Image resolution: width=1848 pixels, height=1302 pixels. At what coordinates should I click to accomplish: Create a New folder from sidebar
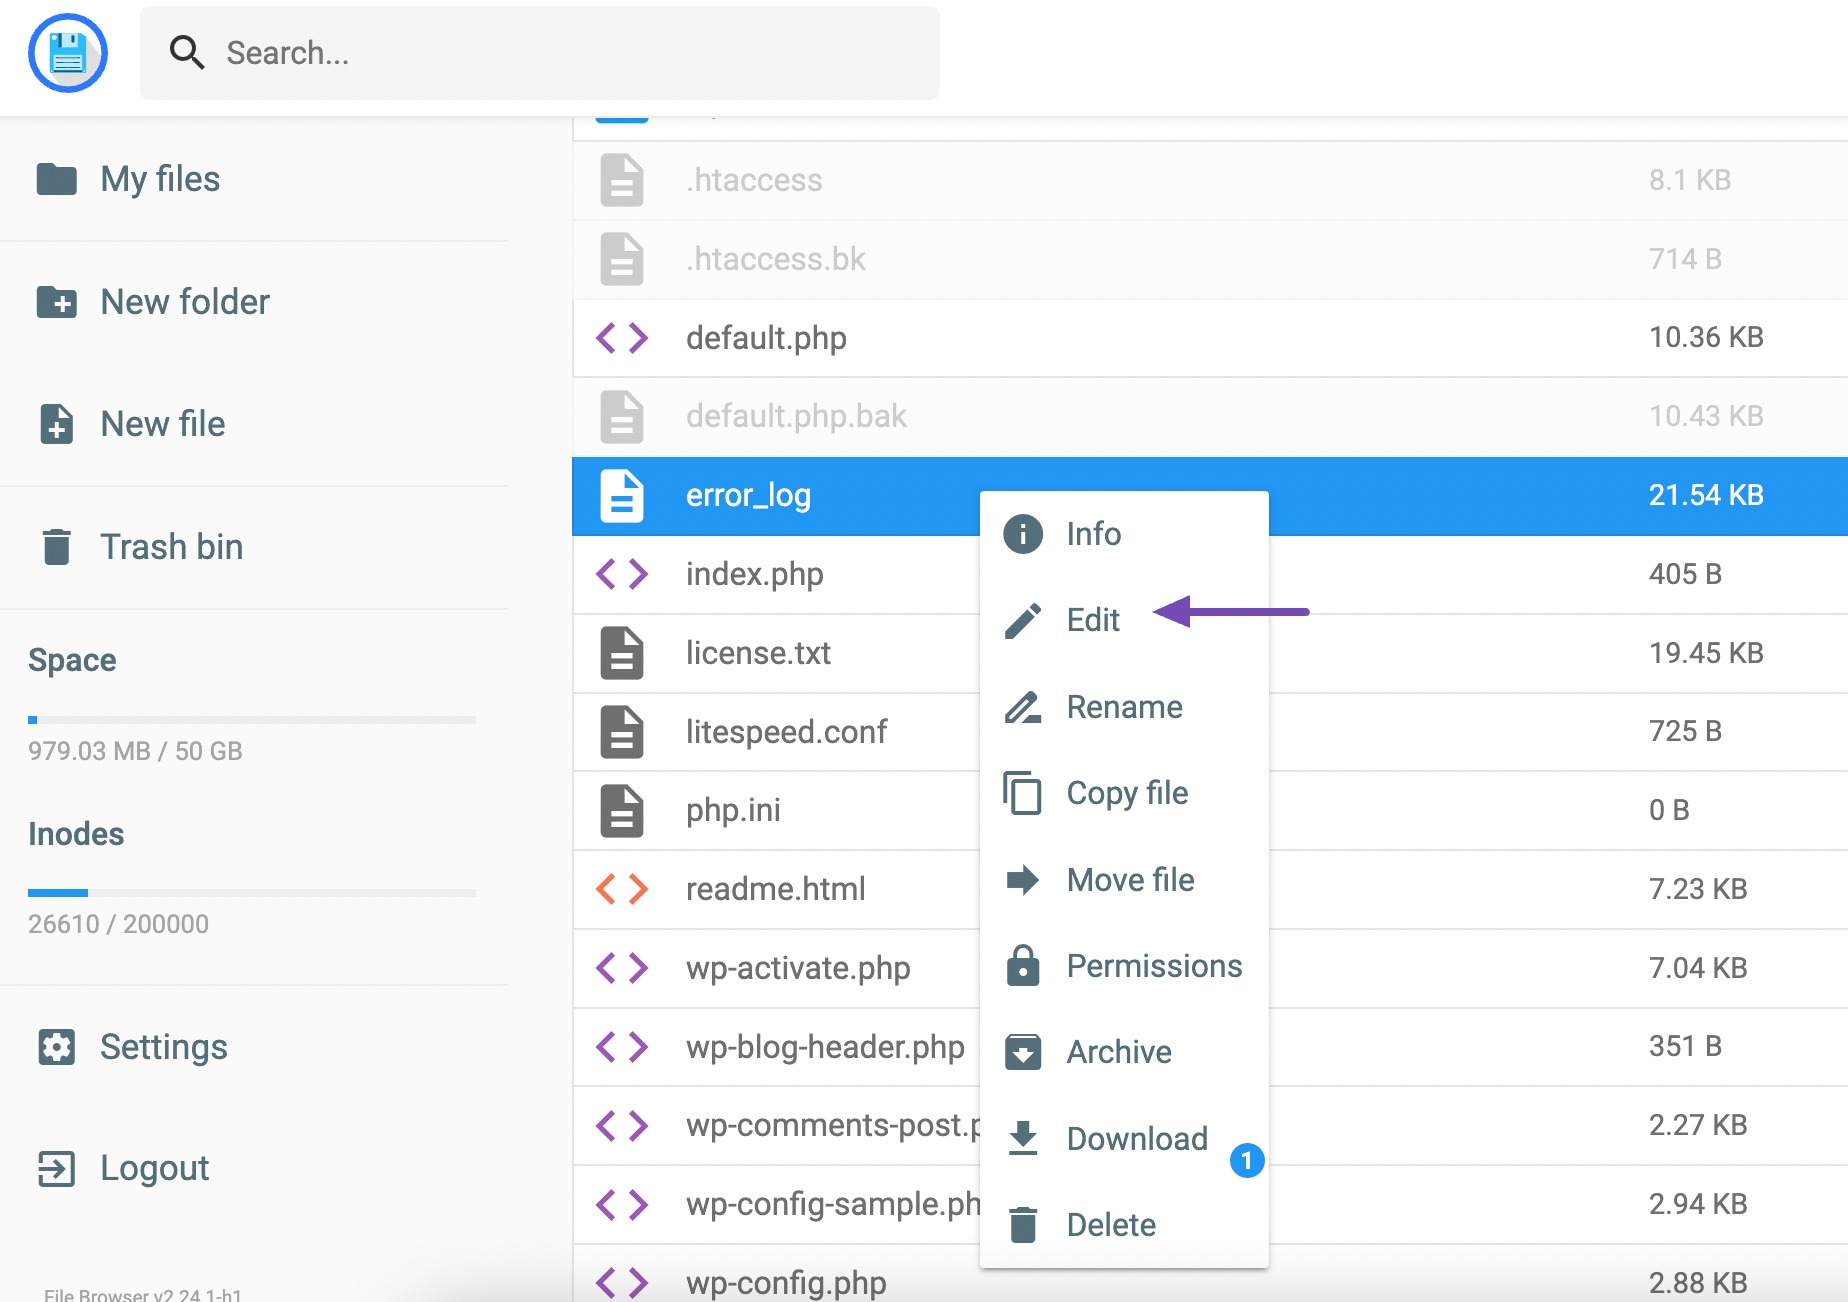coord(185,302)
